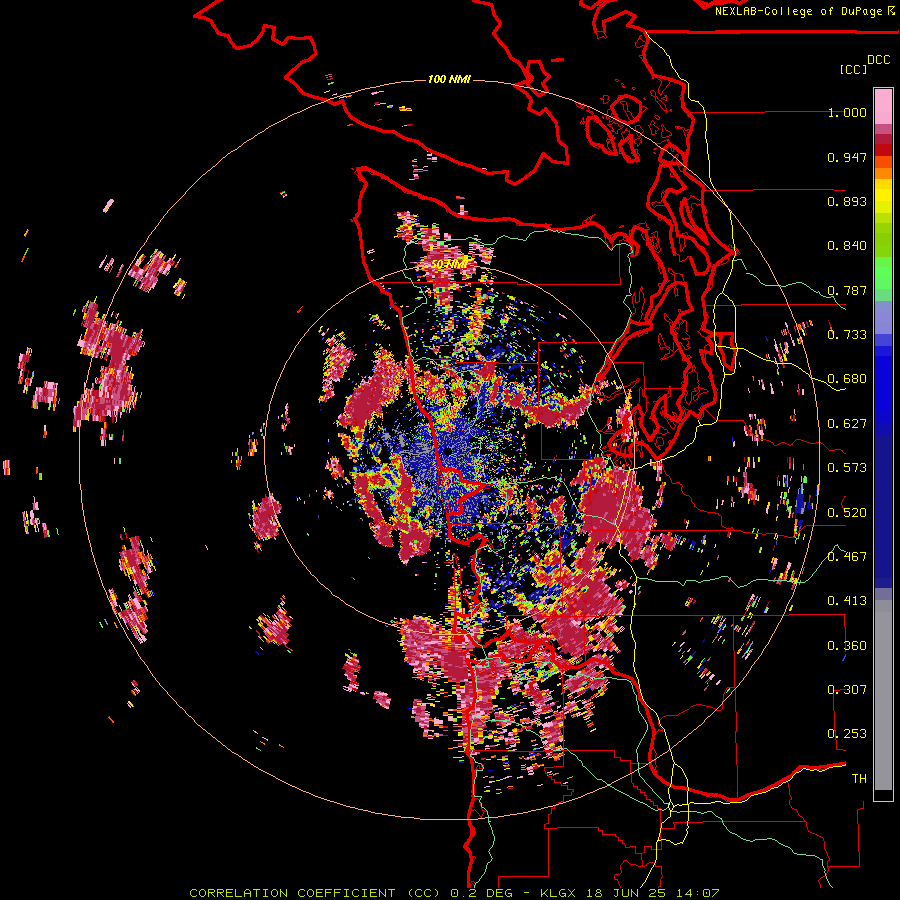Pick the light pink top color-bar segment
The width and height of the screenshot is (900, 900).
[883, 106]
